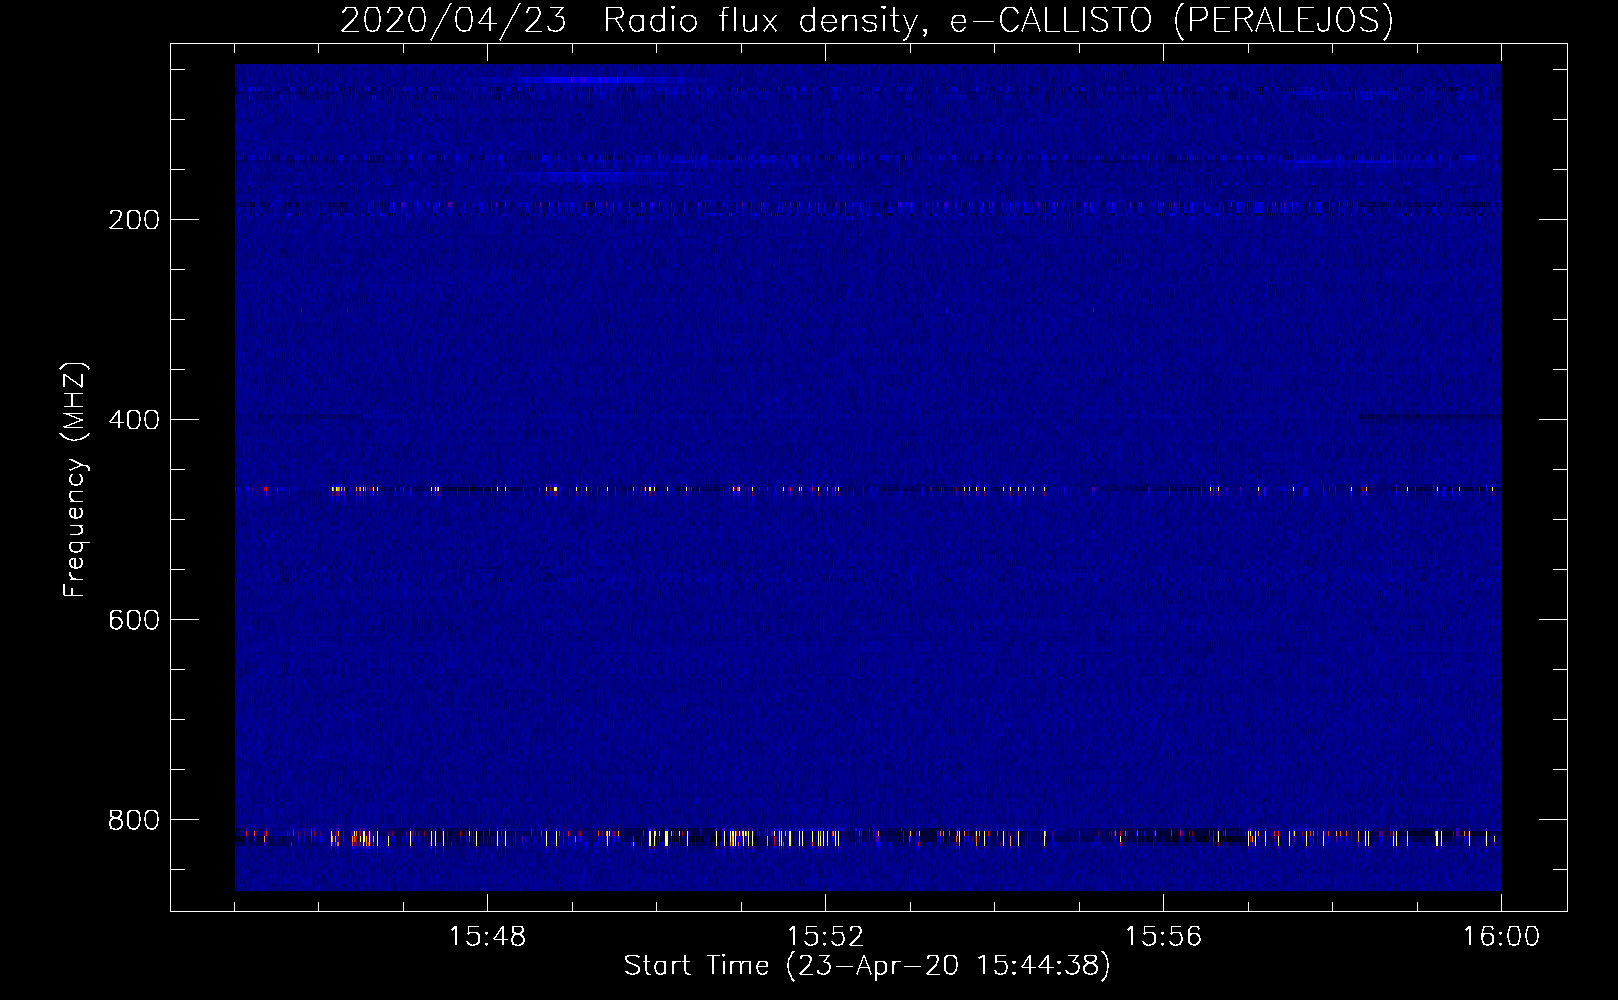Click the 600 frequency tick label
Image resolution: width=1618 pixels, height=1000 pixels.
click(x=134, y=620)
